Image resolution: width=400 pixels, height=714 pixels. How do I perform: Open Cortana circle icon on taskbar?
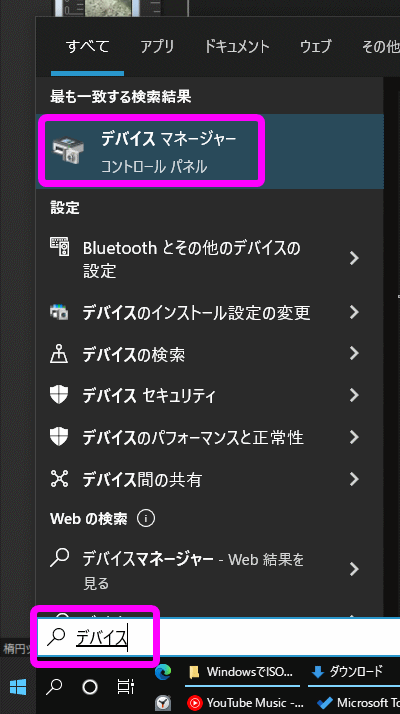point(89,687)
